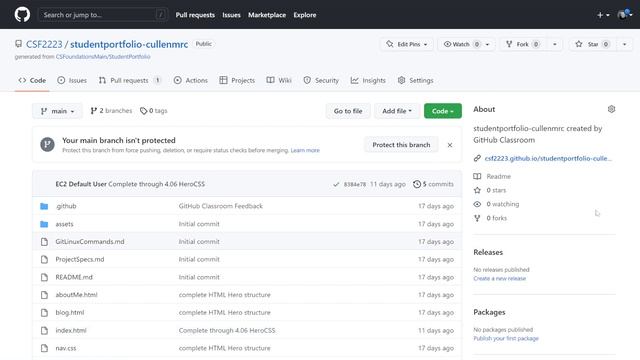The width and height of the screenshot is (640, 360).
Task: Click the GitHub Octocat logo
Action: (22, 15)
